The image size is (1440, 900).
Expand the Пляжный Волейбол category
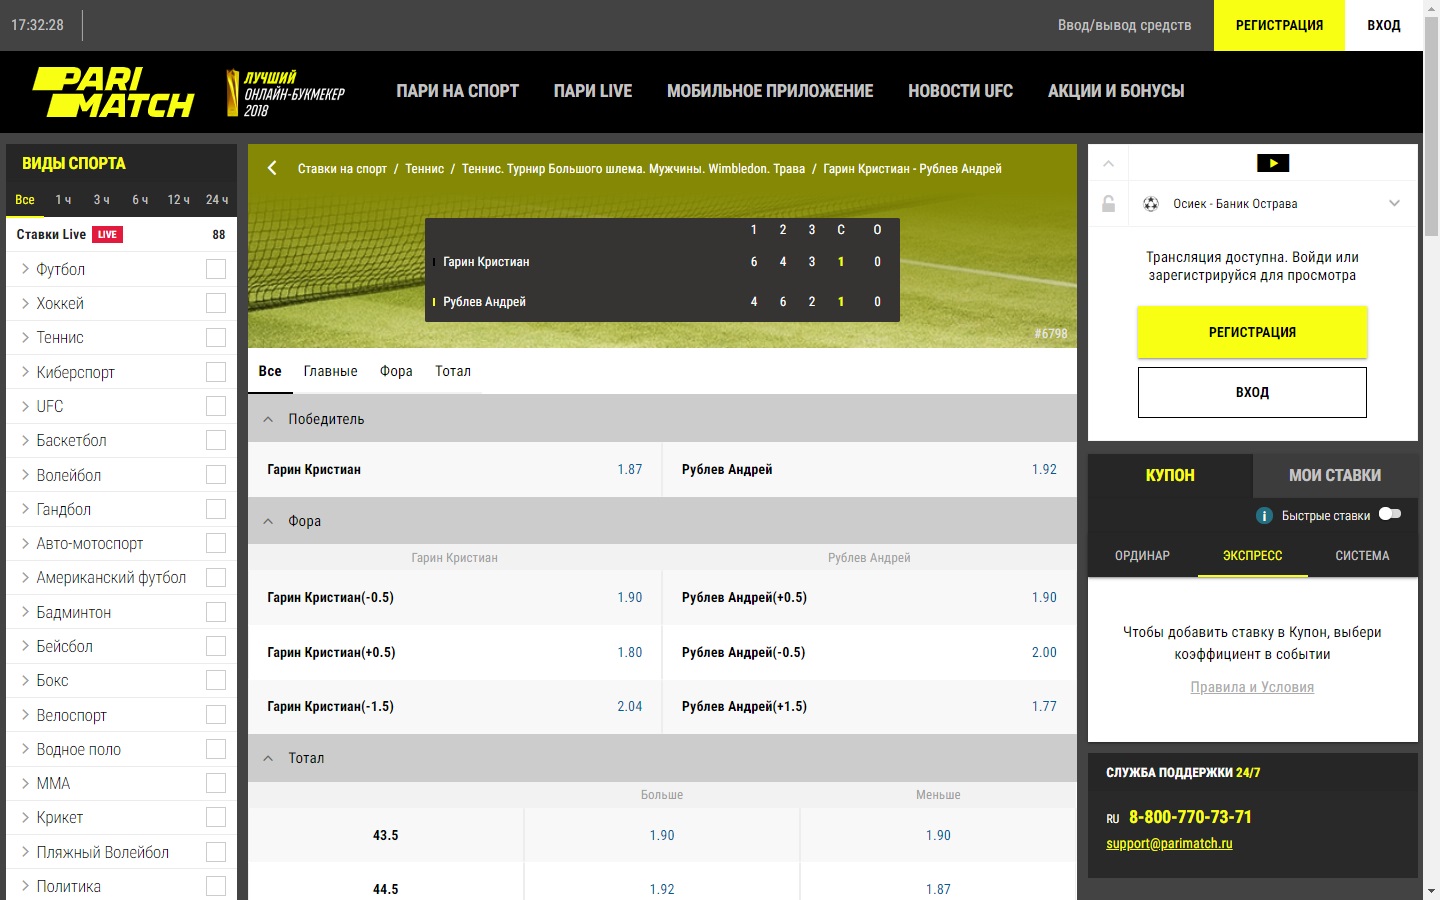[26, 852]
